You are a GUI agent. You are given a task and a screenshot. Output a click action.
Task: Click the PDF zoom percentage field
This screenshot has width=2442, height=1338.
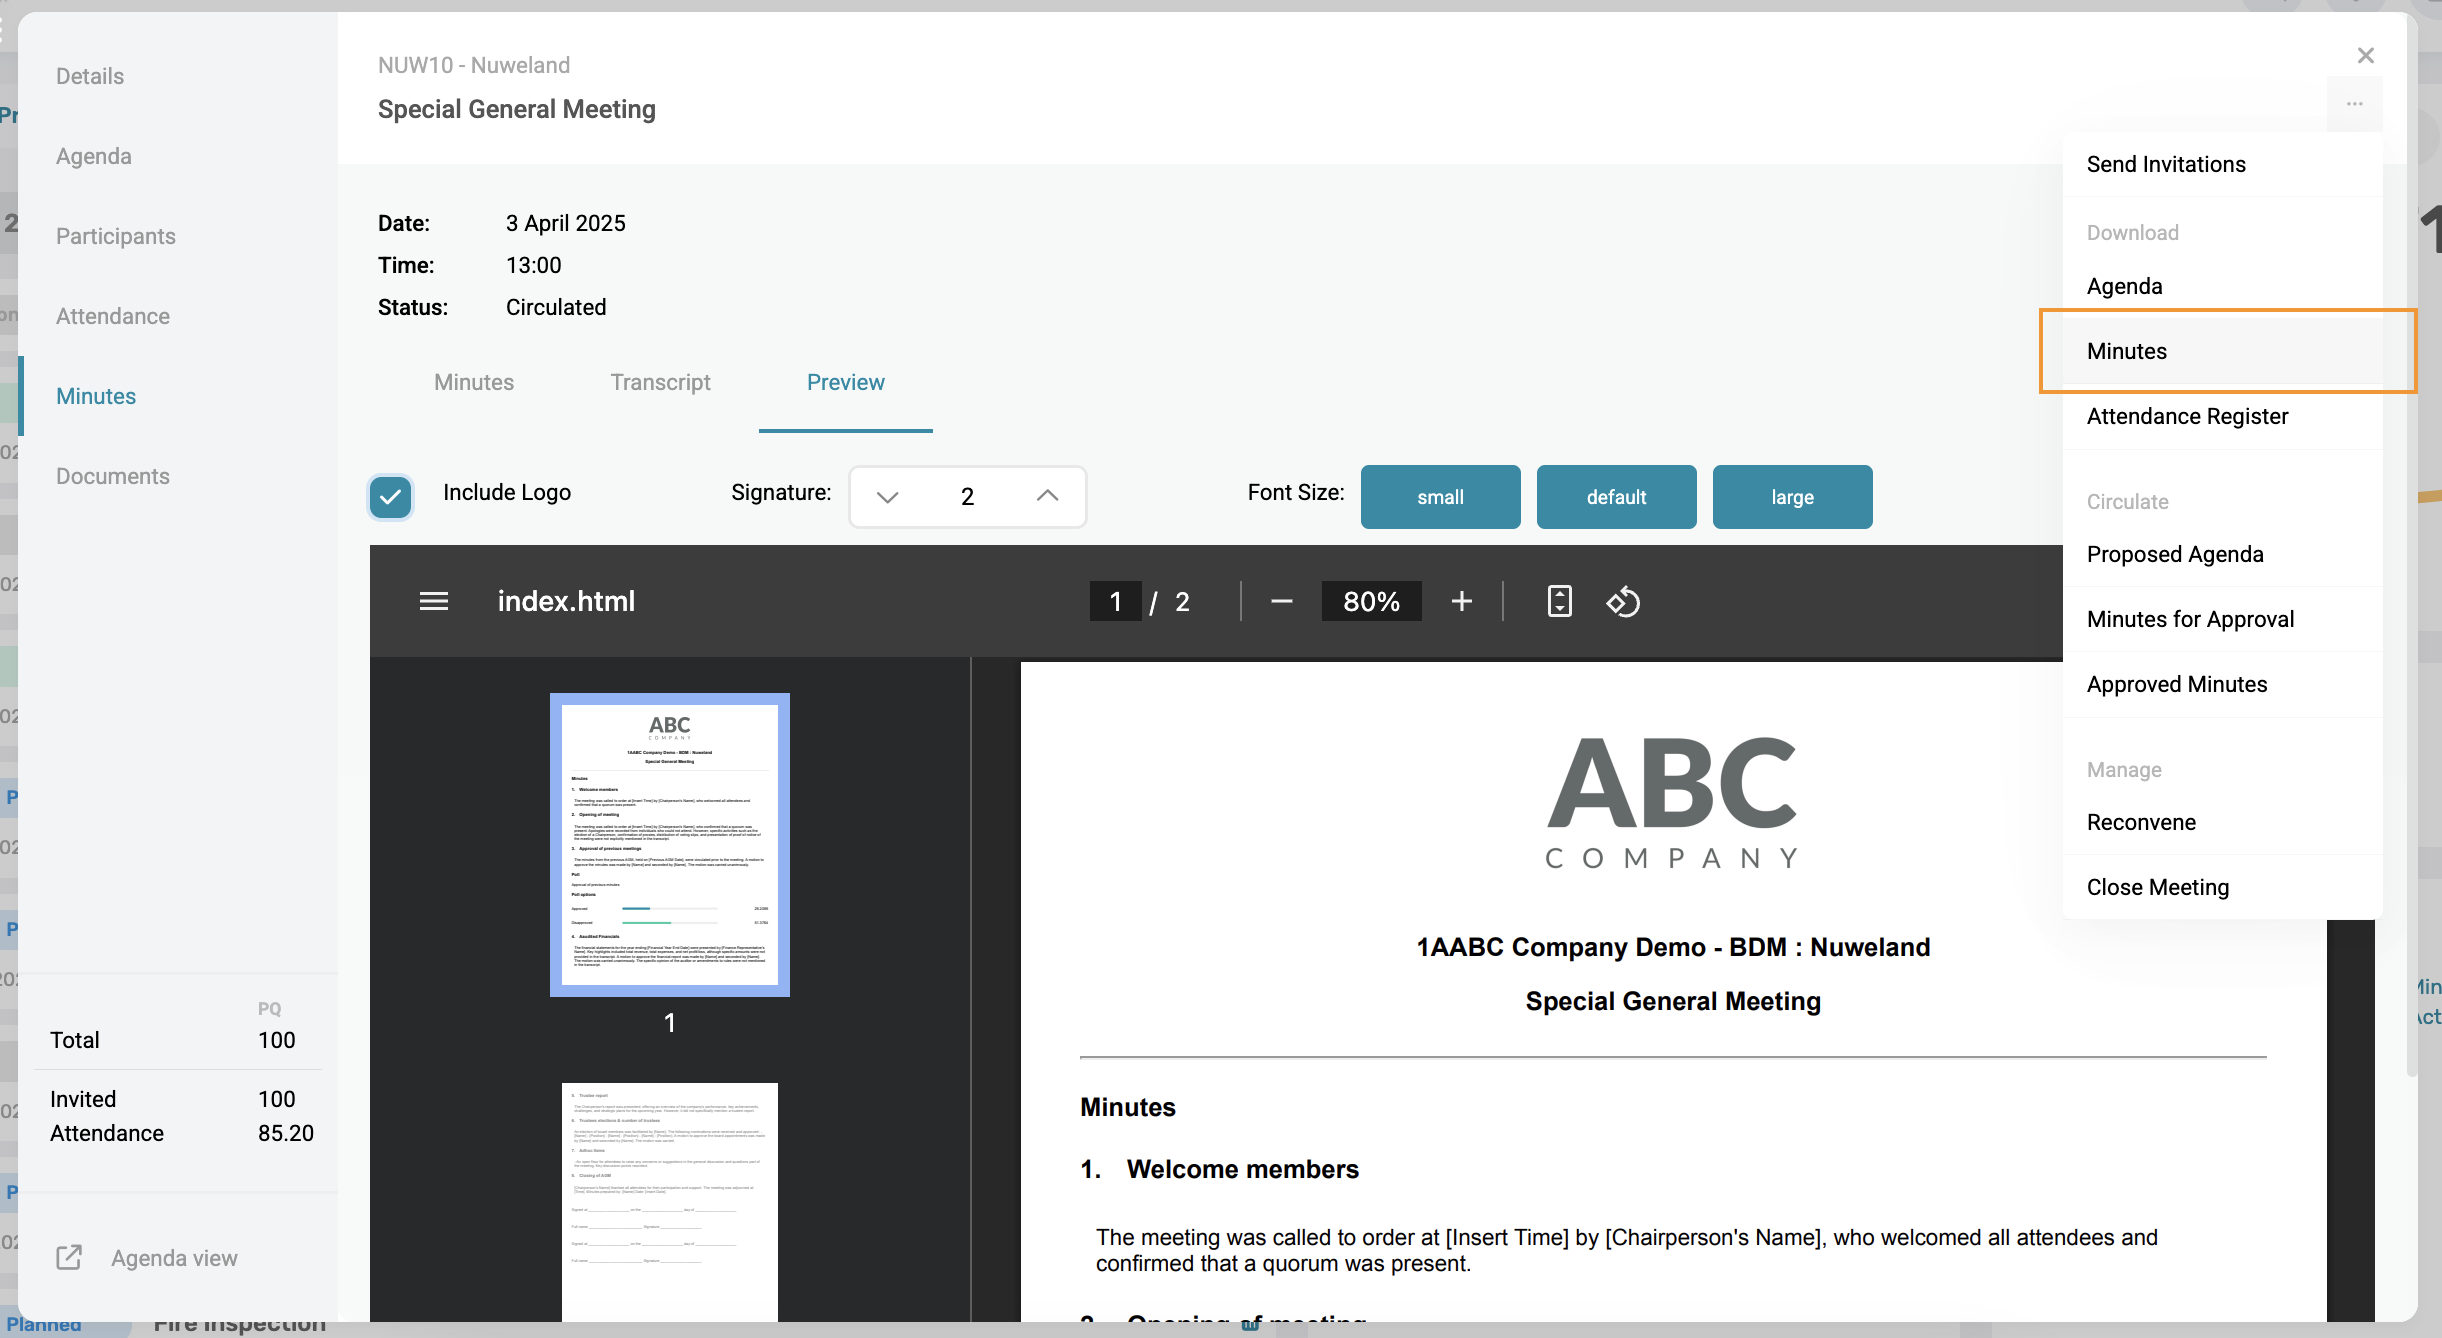1371,601
